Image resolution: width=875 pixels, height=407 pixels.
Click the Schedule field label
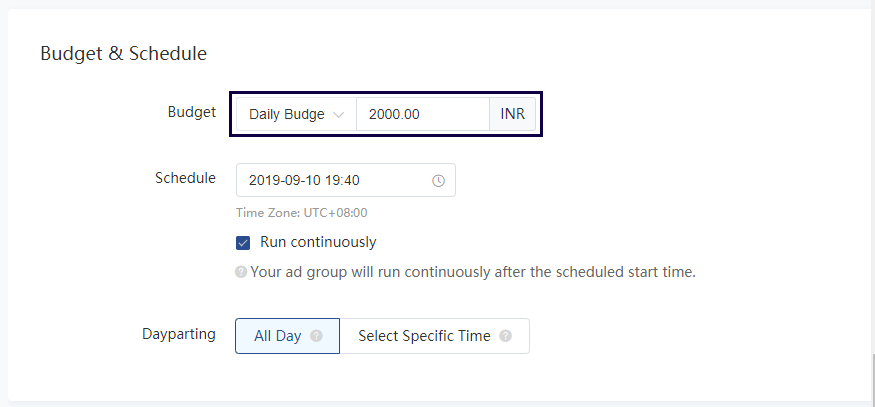coord(185,178)
